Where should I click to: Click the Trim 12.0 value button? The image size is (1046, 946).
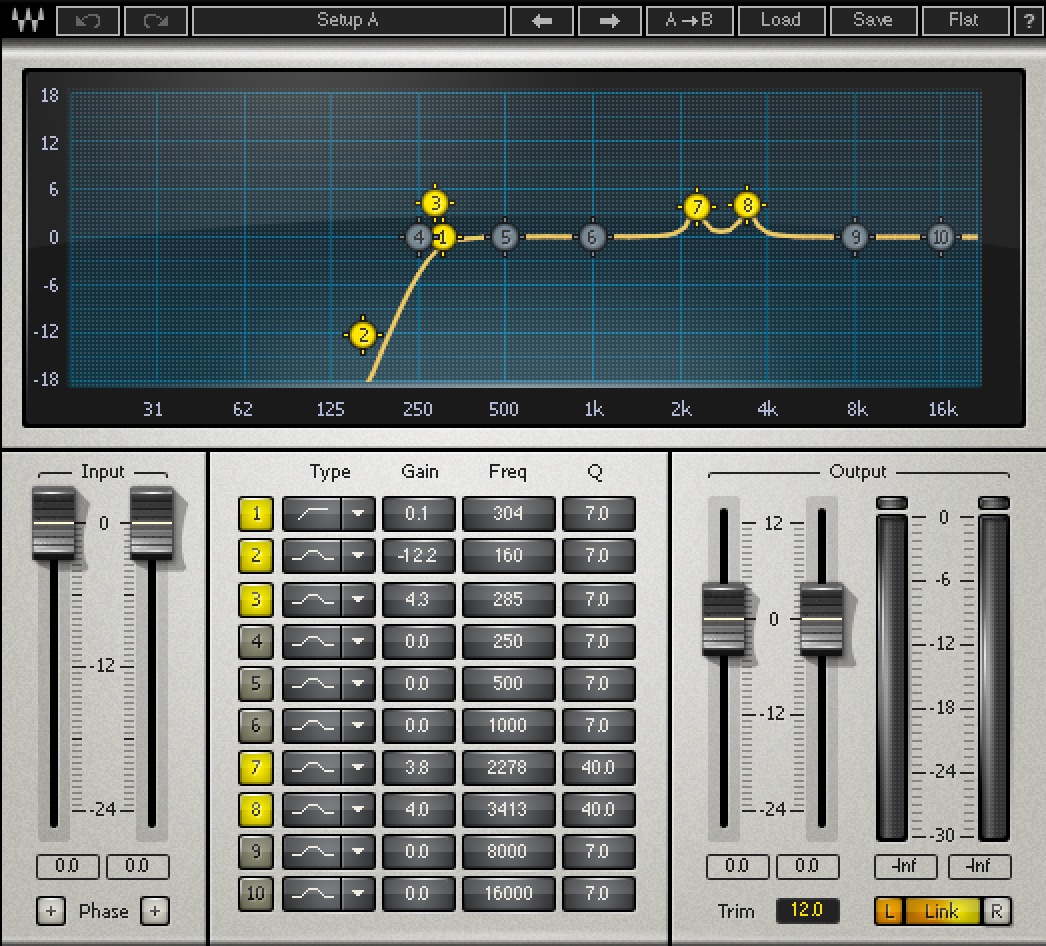pyautogui.click(x=807, y=910)
